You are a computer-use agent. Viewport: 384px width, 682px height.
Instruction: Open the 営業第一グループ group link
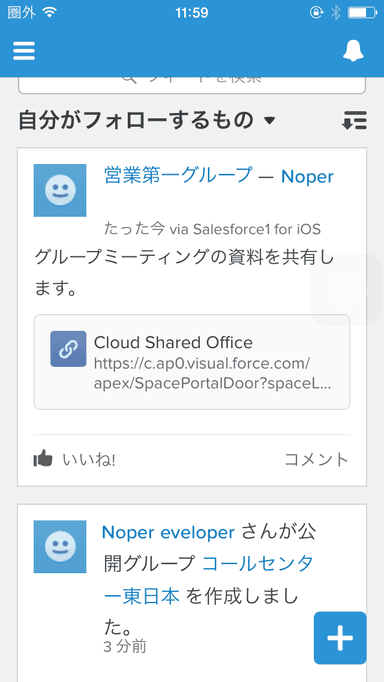tap(178, 175)
